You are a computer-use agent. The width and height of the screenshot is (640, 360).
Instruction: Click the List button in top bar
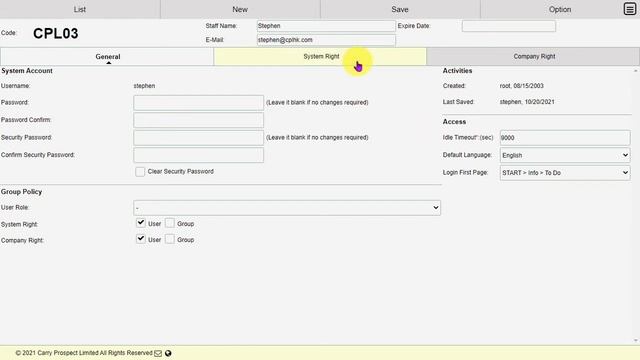80,9
